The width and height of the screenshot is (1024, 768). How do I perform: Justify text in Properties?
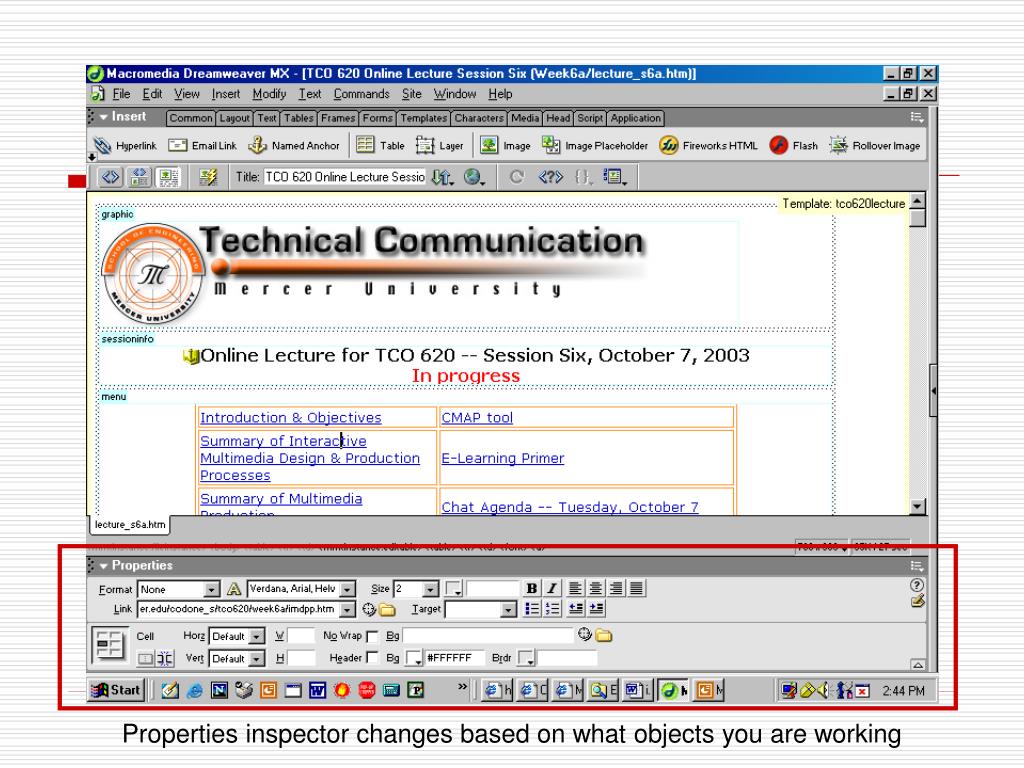[x=636, y=588]
